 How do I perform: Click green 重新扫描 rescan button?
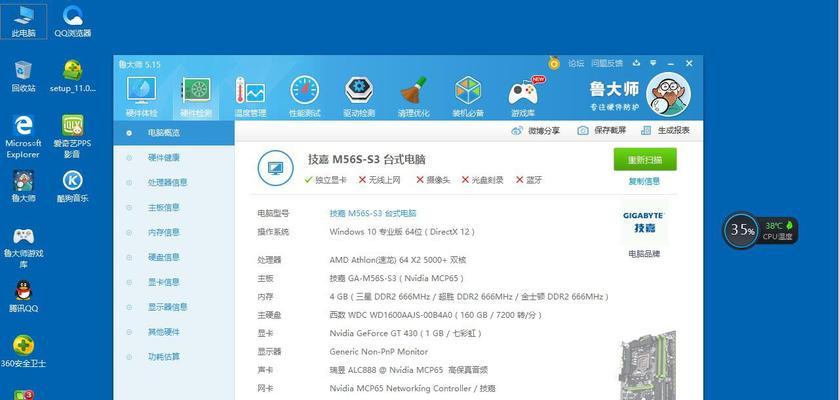pyautogui.click(x=645, y=159)
